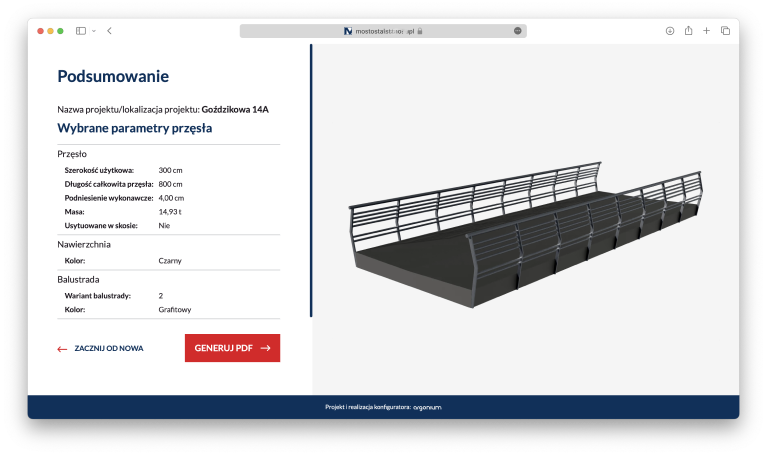Click the yellow minimize window button

[x=50, y=31]
